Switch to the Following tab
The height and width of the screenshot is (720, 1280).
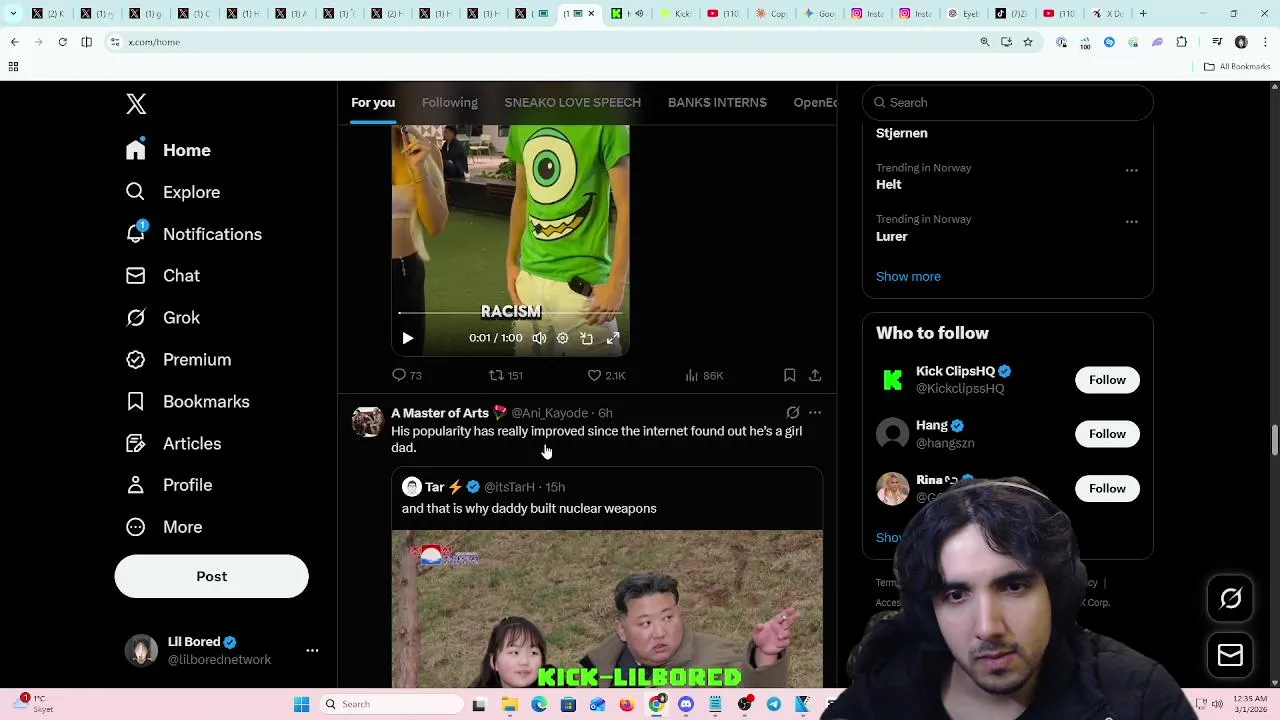coord(449,103)
